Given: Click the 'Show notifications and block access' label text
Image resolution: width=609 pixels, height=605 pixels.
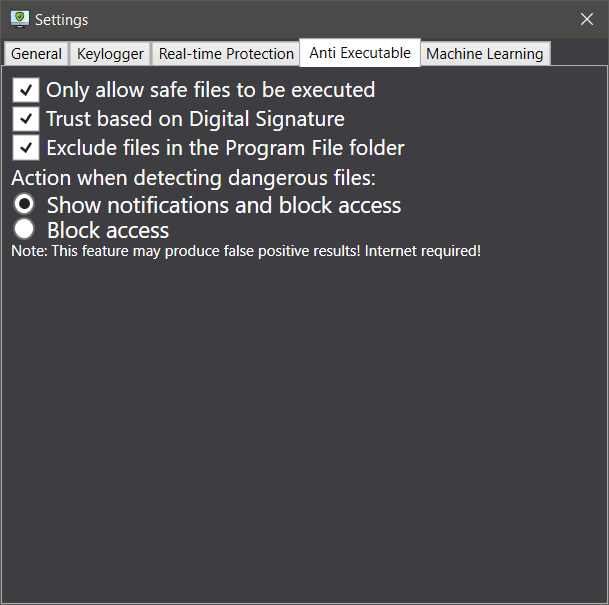Looking at the screenshot, I should (224, 205).
